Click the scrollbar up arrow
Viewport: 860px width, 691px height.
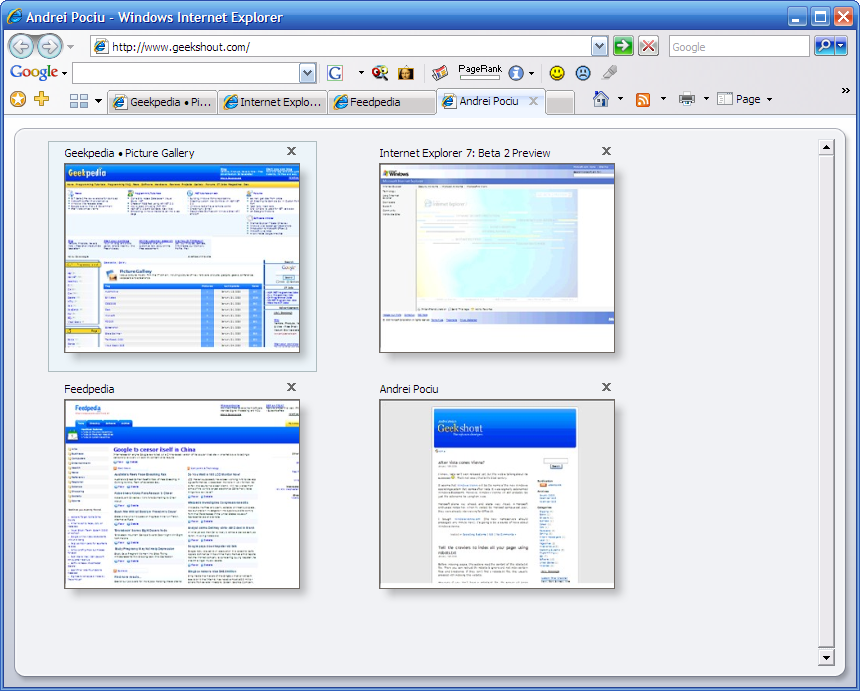826,147
